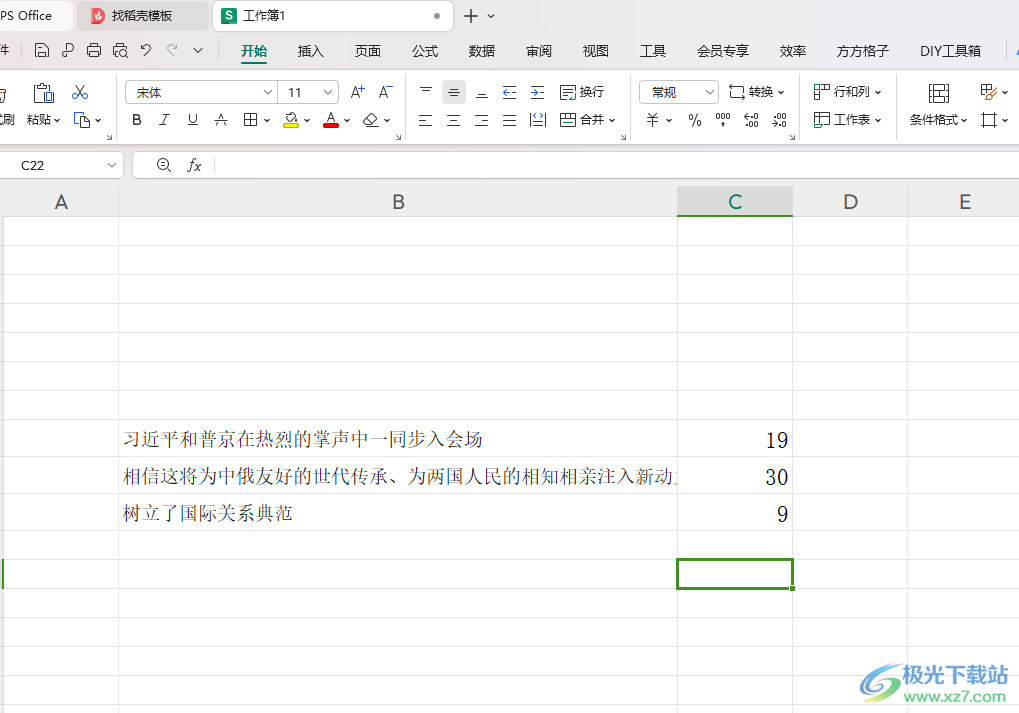
Task: Click the Print icon
Action: 94,51
